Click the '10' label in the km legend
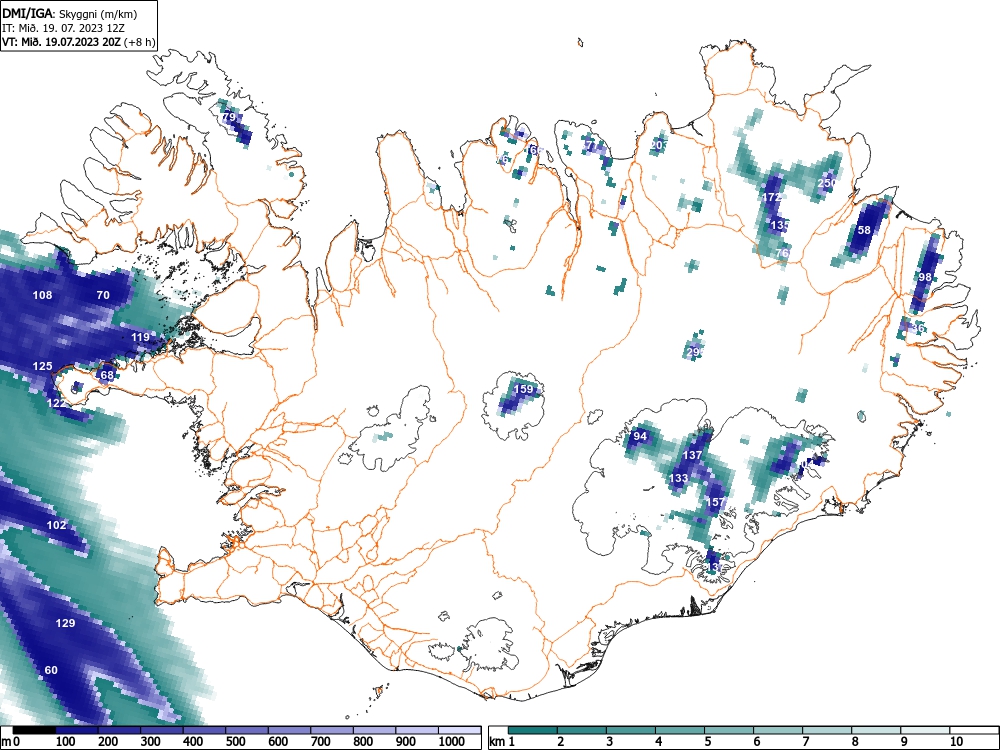 coord(955,742)
